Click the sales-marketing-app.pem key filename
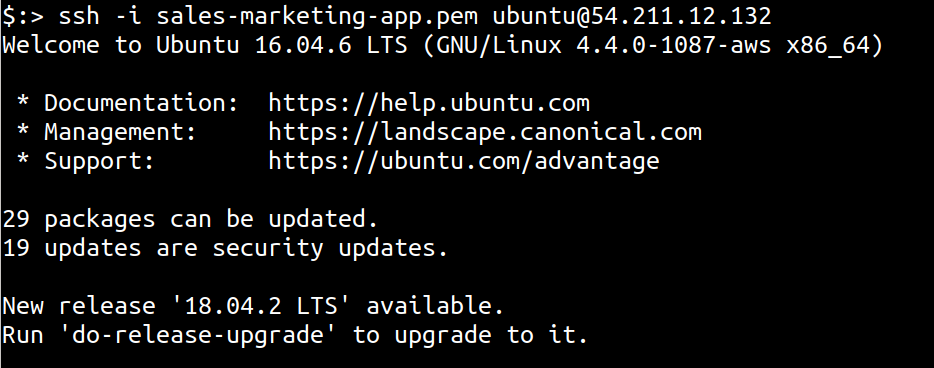 coord(317,16)
